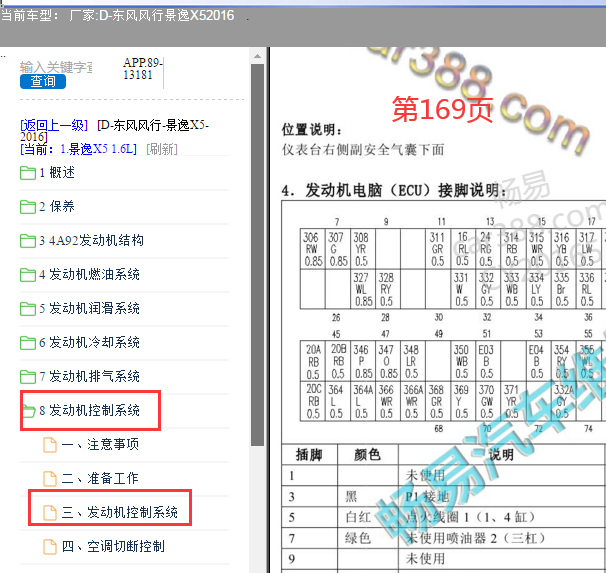Click document icon beside 一、注意事项
Screen dimensions: 606x573
pyautogui.click(x=50, y=445)
